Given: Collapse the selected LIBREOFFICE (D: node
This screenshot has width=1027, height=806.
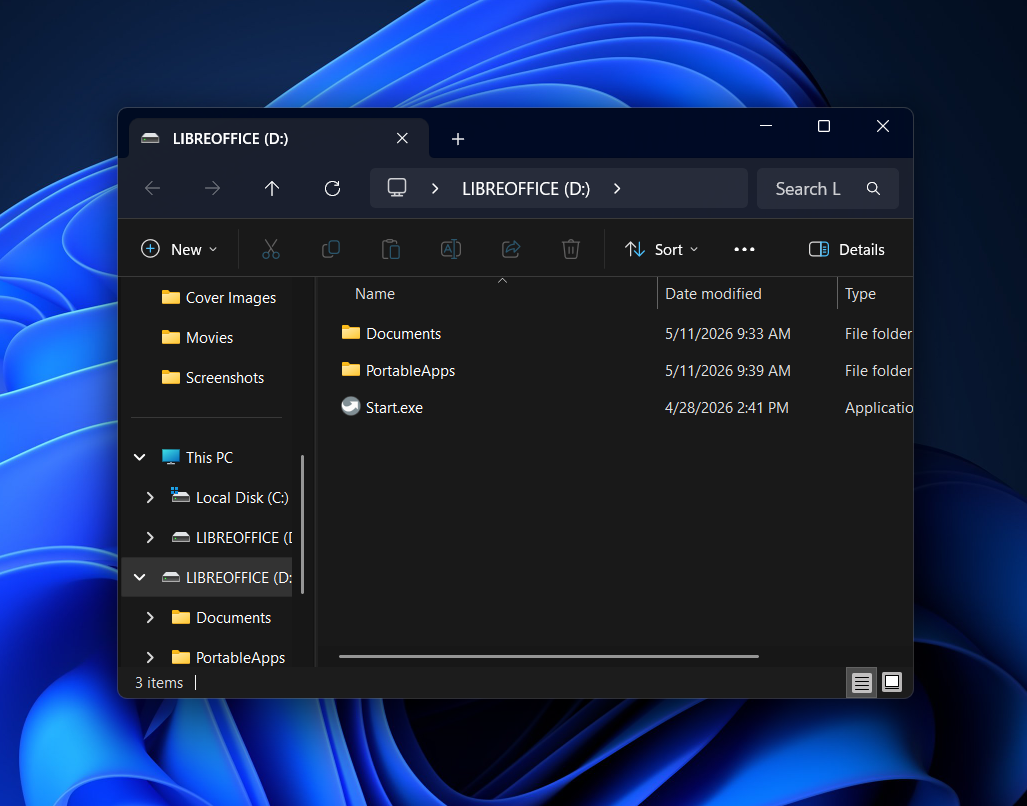Looking at the screenshot, I should [140, 577].
